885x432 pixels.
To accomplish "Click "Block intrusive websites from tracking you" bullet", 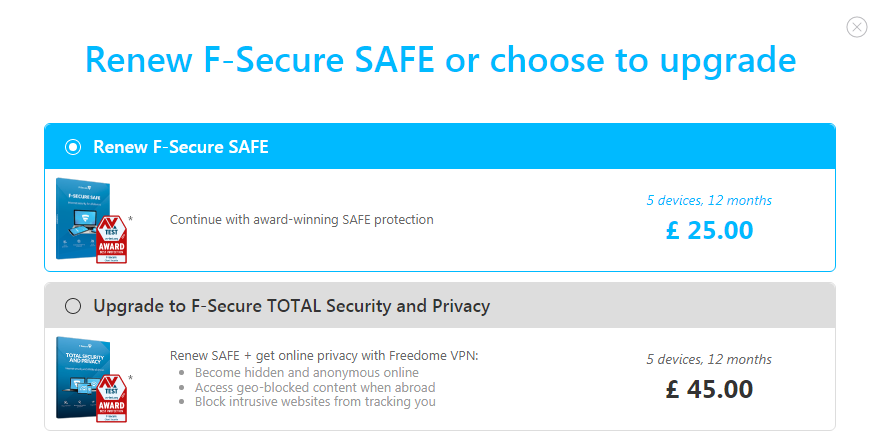I will tap(315, 402).
